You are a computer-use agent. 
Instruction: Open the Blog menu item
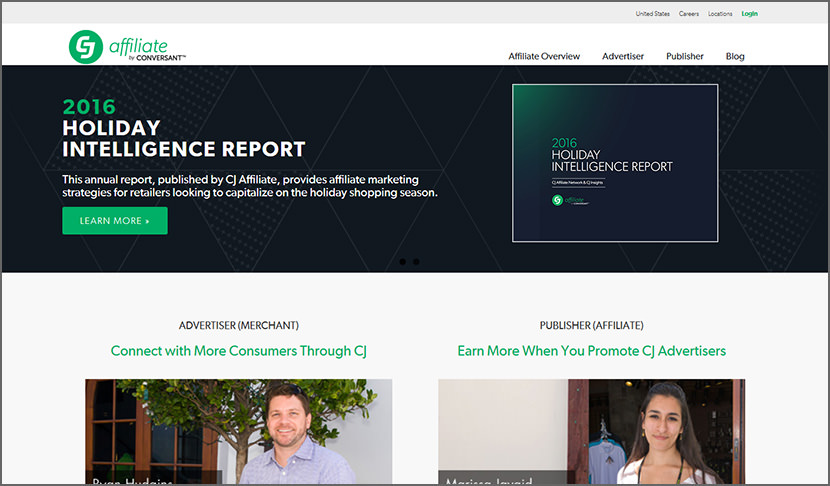[735, 56]
